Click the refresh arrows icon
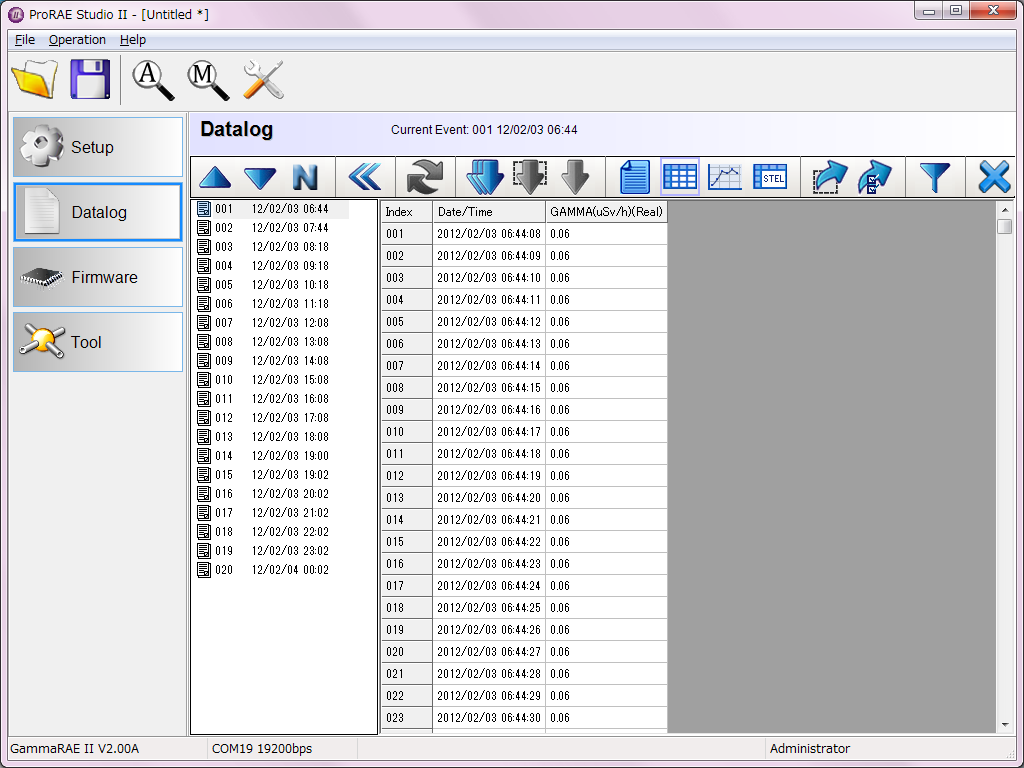Image resolution: width=1024 pixels, height=768 pixels. (424, 176)
